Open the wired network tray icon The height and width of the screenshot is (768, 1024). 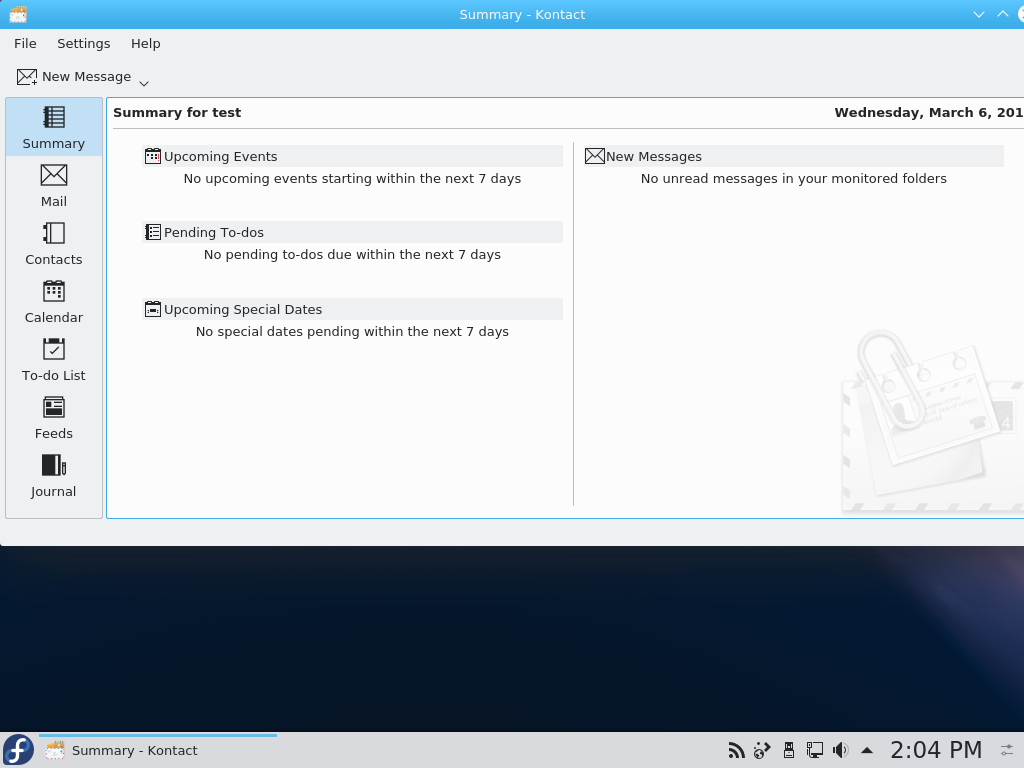coord(814,750)
